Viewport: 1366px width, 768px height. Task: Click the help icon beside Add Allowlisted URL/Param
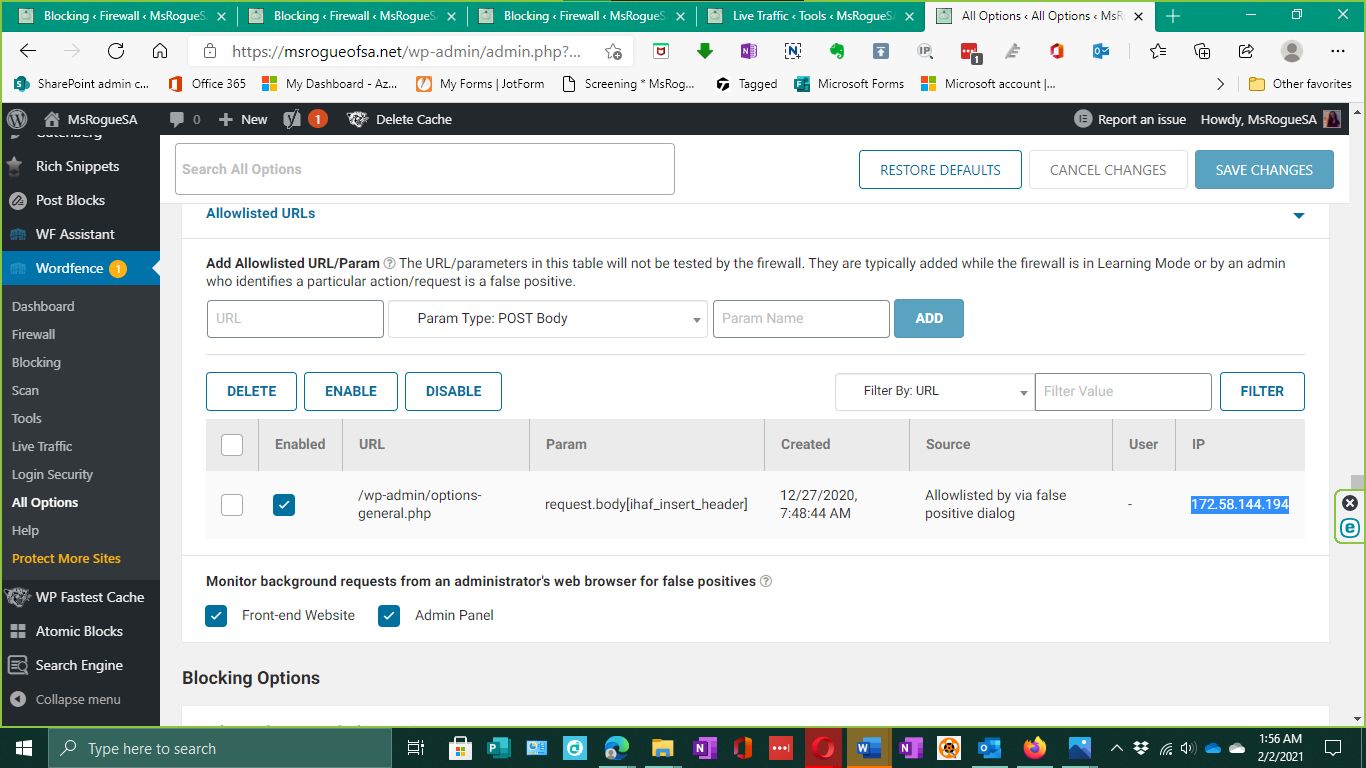coord(389,264)
